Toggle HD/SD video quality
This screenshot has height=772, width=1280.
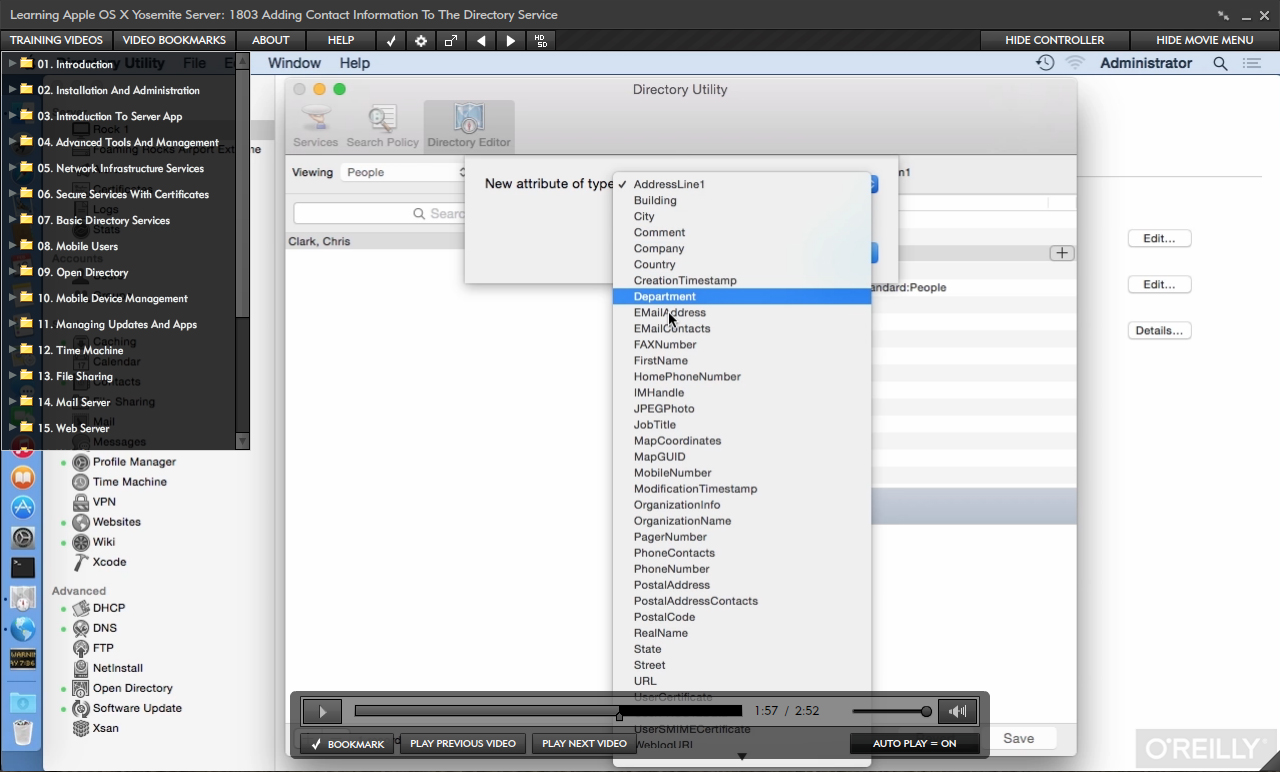pos(541,40)
